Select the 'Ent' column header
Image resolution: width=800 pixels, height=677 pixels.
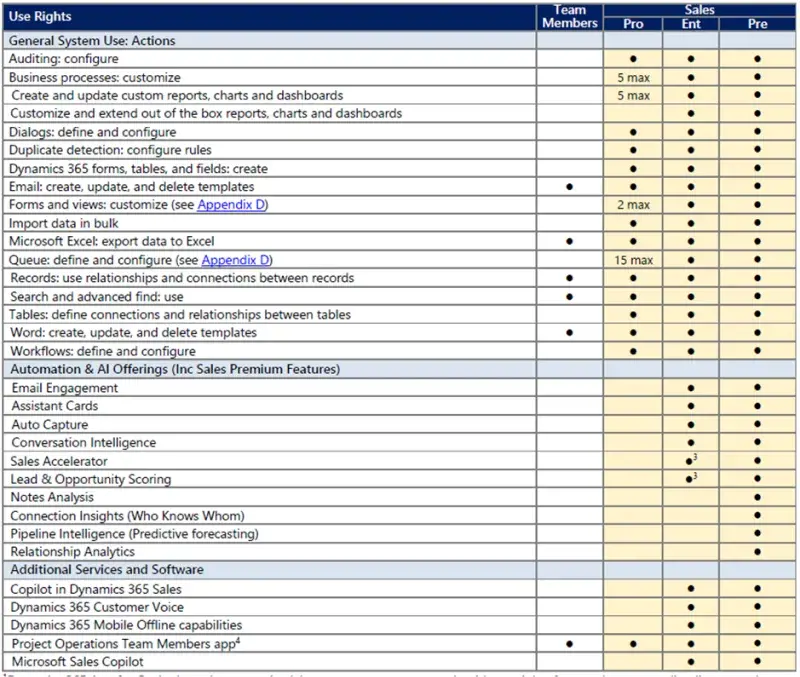pyautogui.click(x=691, y=24)
